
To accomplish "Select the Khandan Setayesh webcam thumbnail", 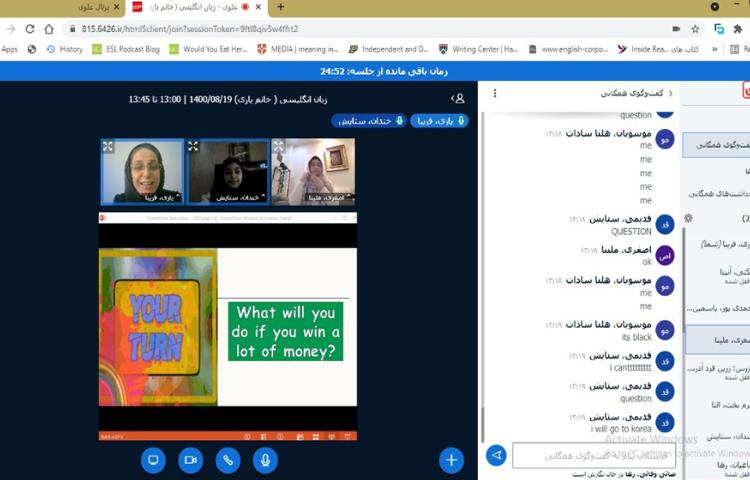I will 228,172.
